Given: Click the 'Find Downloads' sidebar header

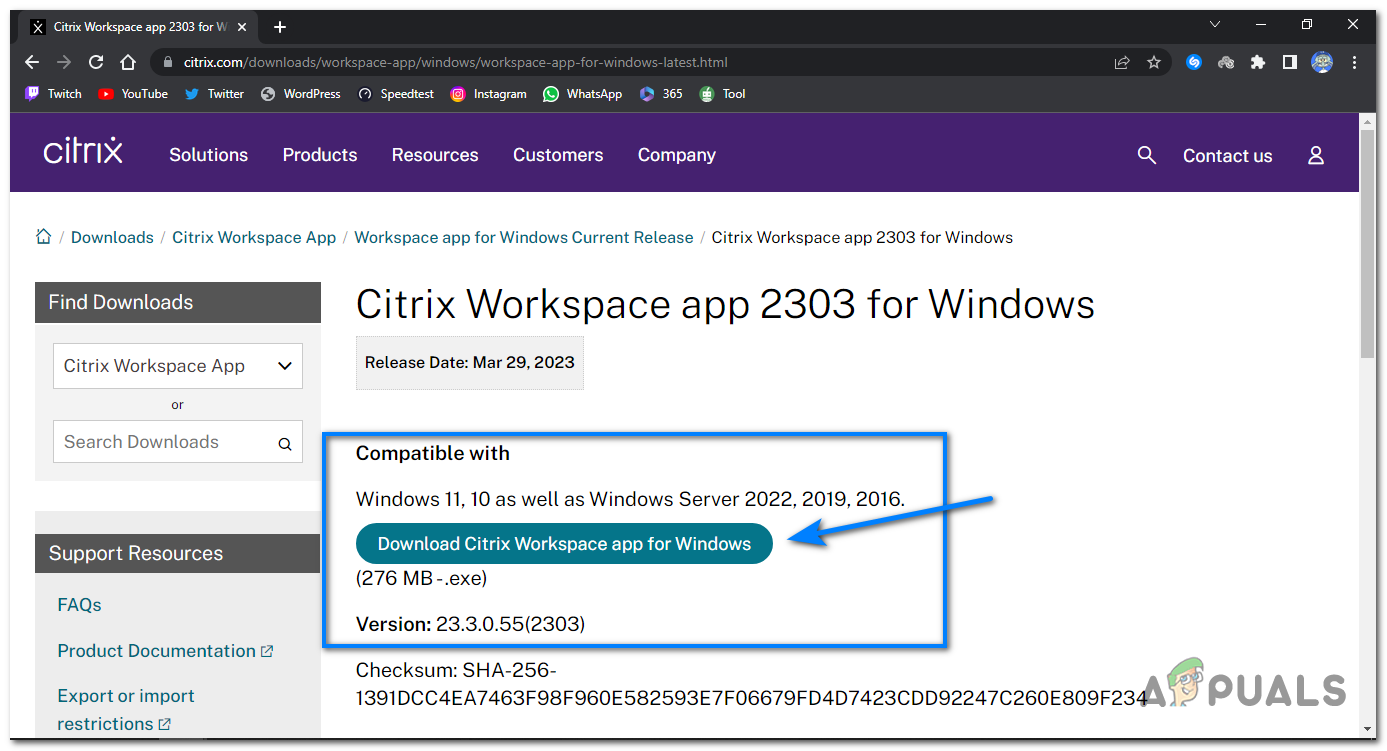Looking at the screenshot, I should [x=178, y=302].
